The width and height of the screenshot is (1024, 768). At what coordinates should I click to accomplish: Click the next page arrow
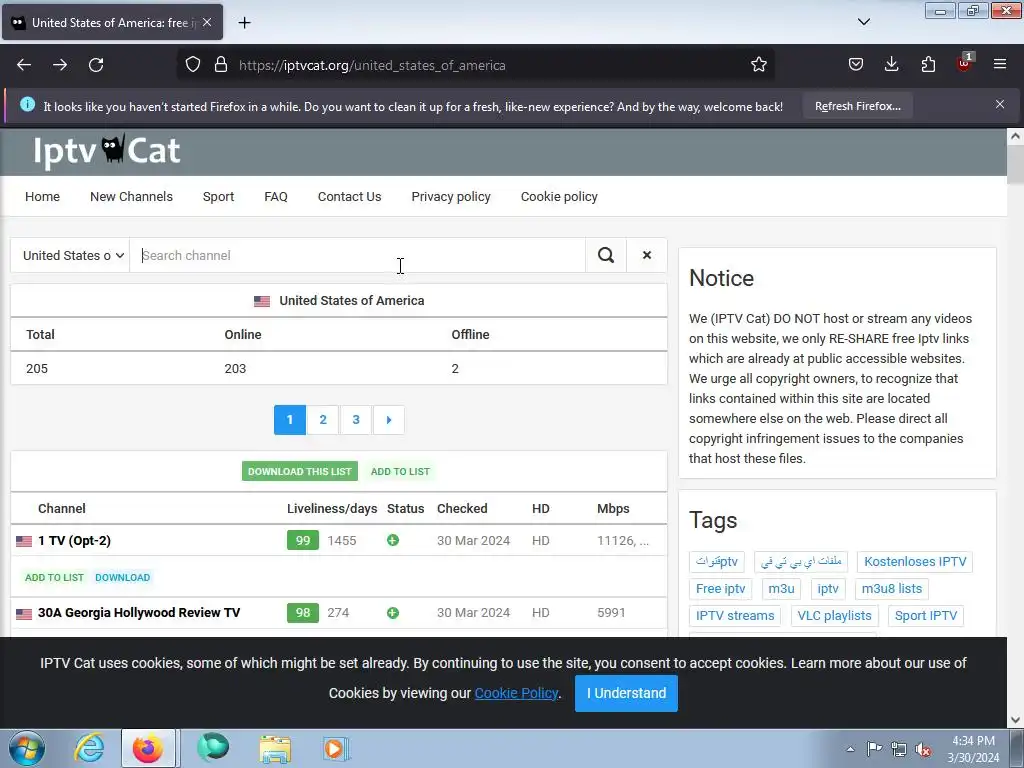(389, 420)
